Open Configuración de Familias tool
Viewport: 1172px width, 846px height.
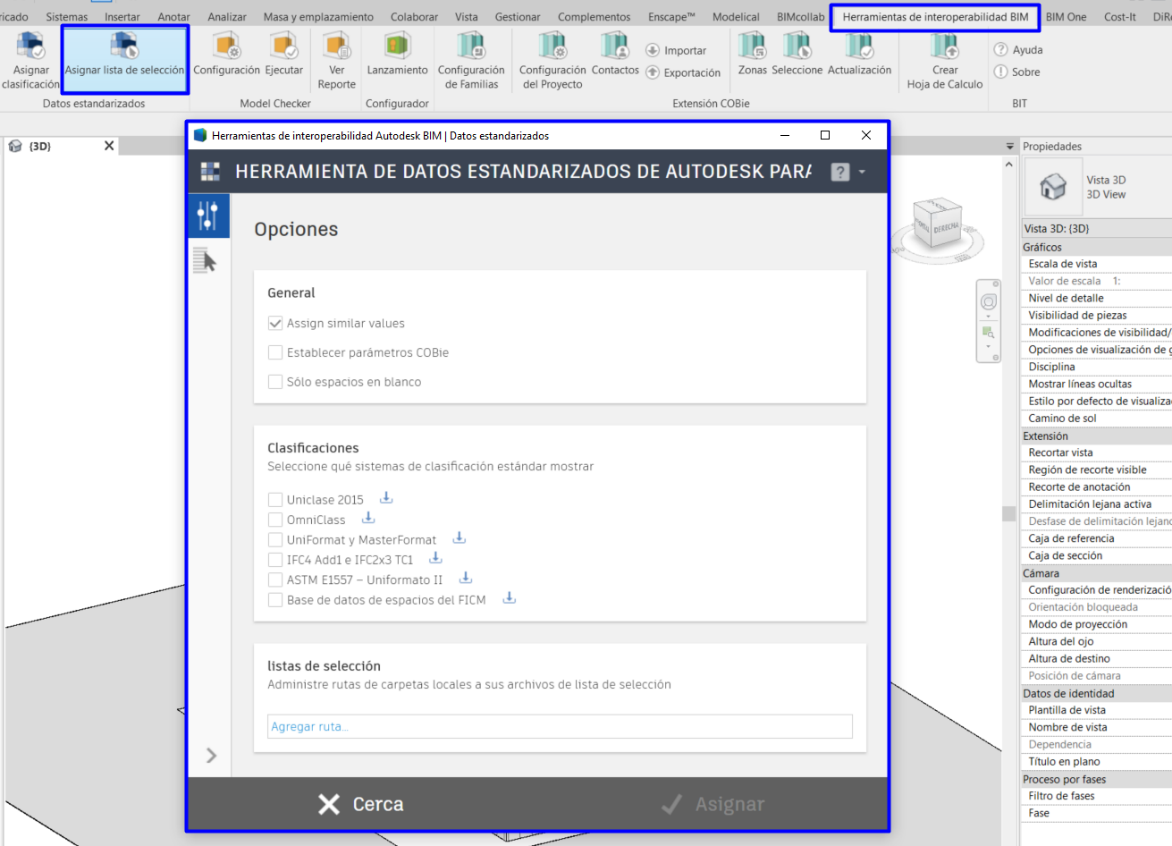coord(471,61)
